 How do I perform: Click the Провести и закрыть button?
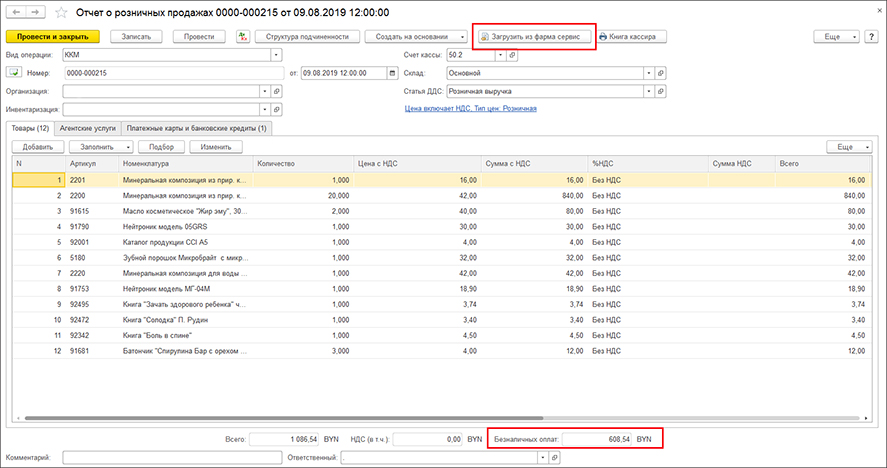pos(54,36)
